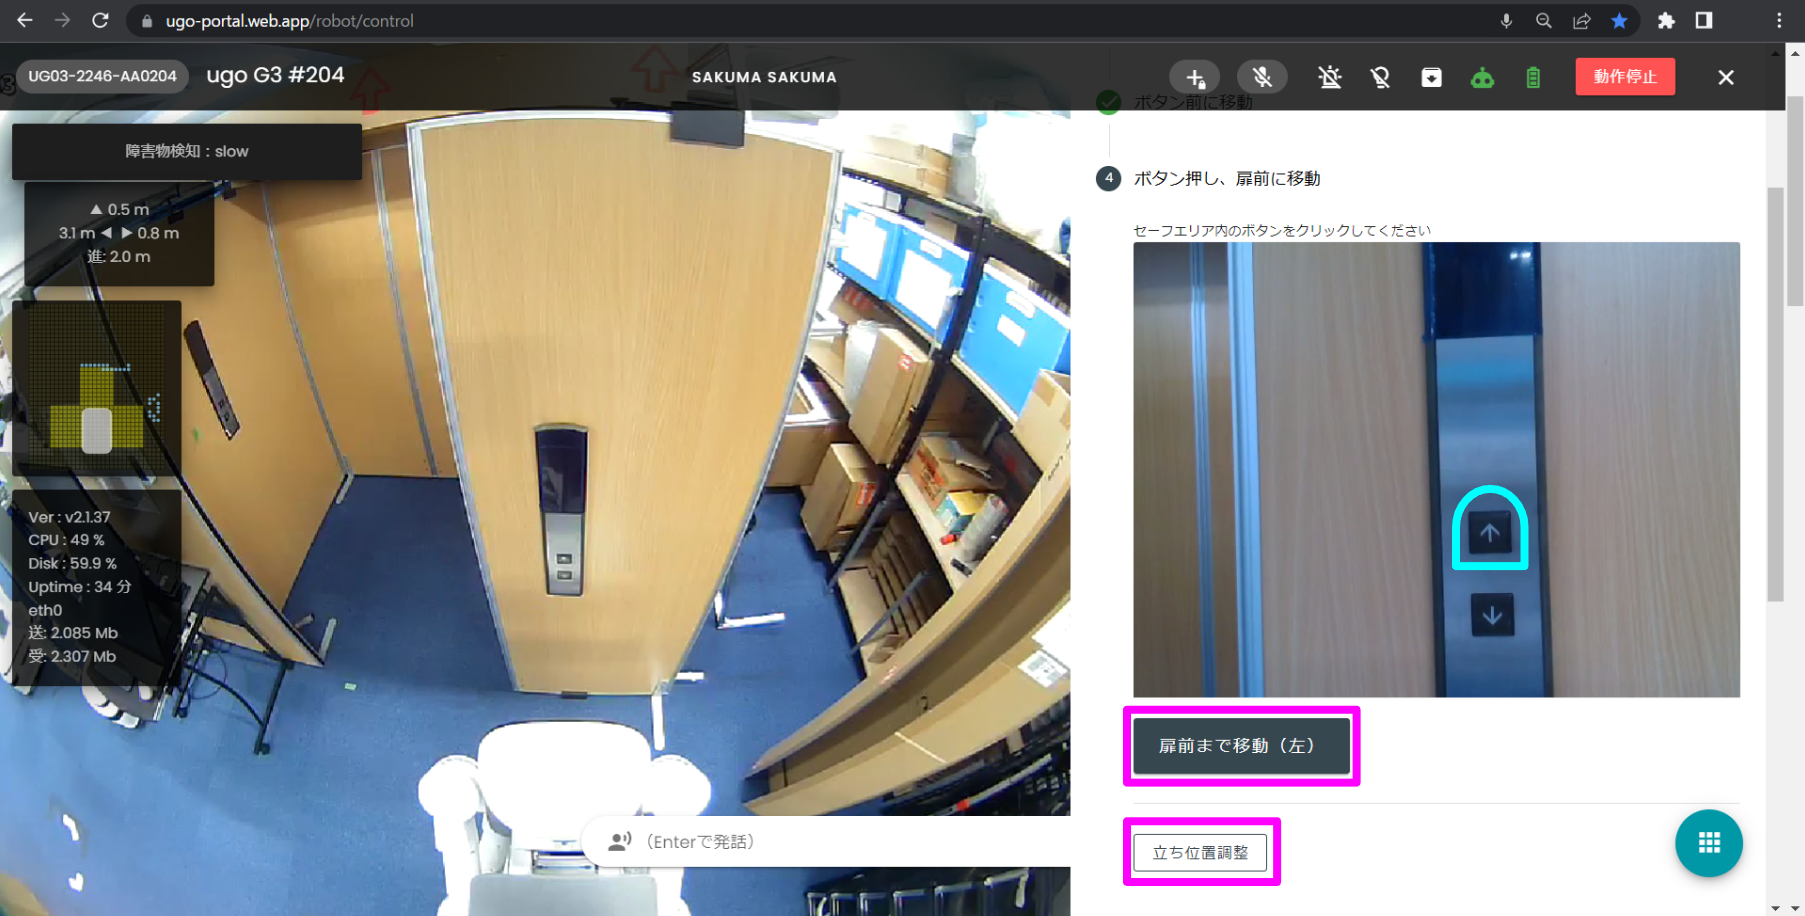This screenshot has height=916, width=1805.
Task: Toggle the crossed-out light bulb icon
Action: click(x=1380, y=77)
